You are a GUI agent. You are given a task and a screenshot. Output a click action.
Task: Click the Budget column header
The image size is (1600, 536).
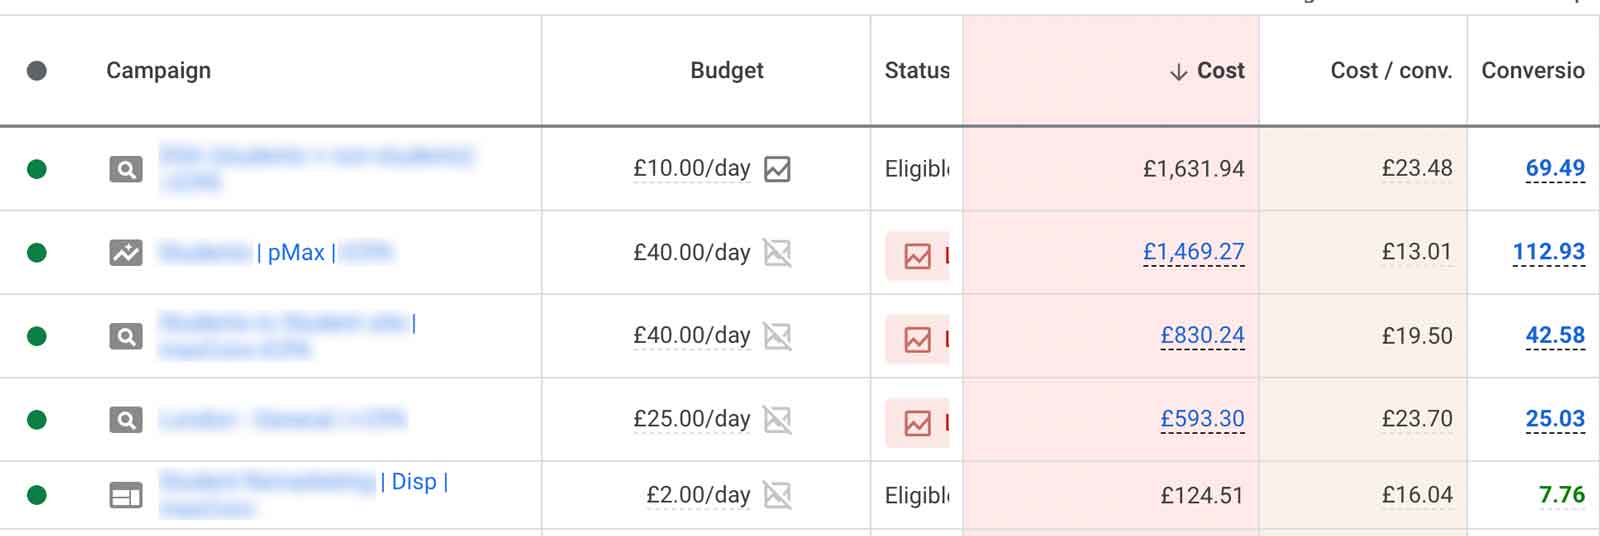(726, 71)
